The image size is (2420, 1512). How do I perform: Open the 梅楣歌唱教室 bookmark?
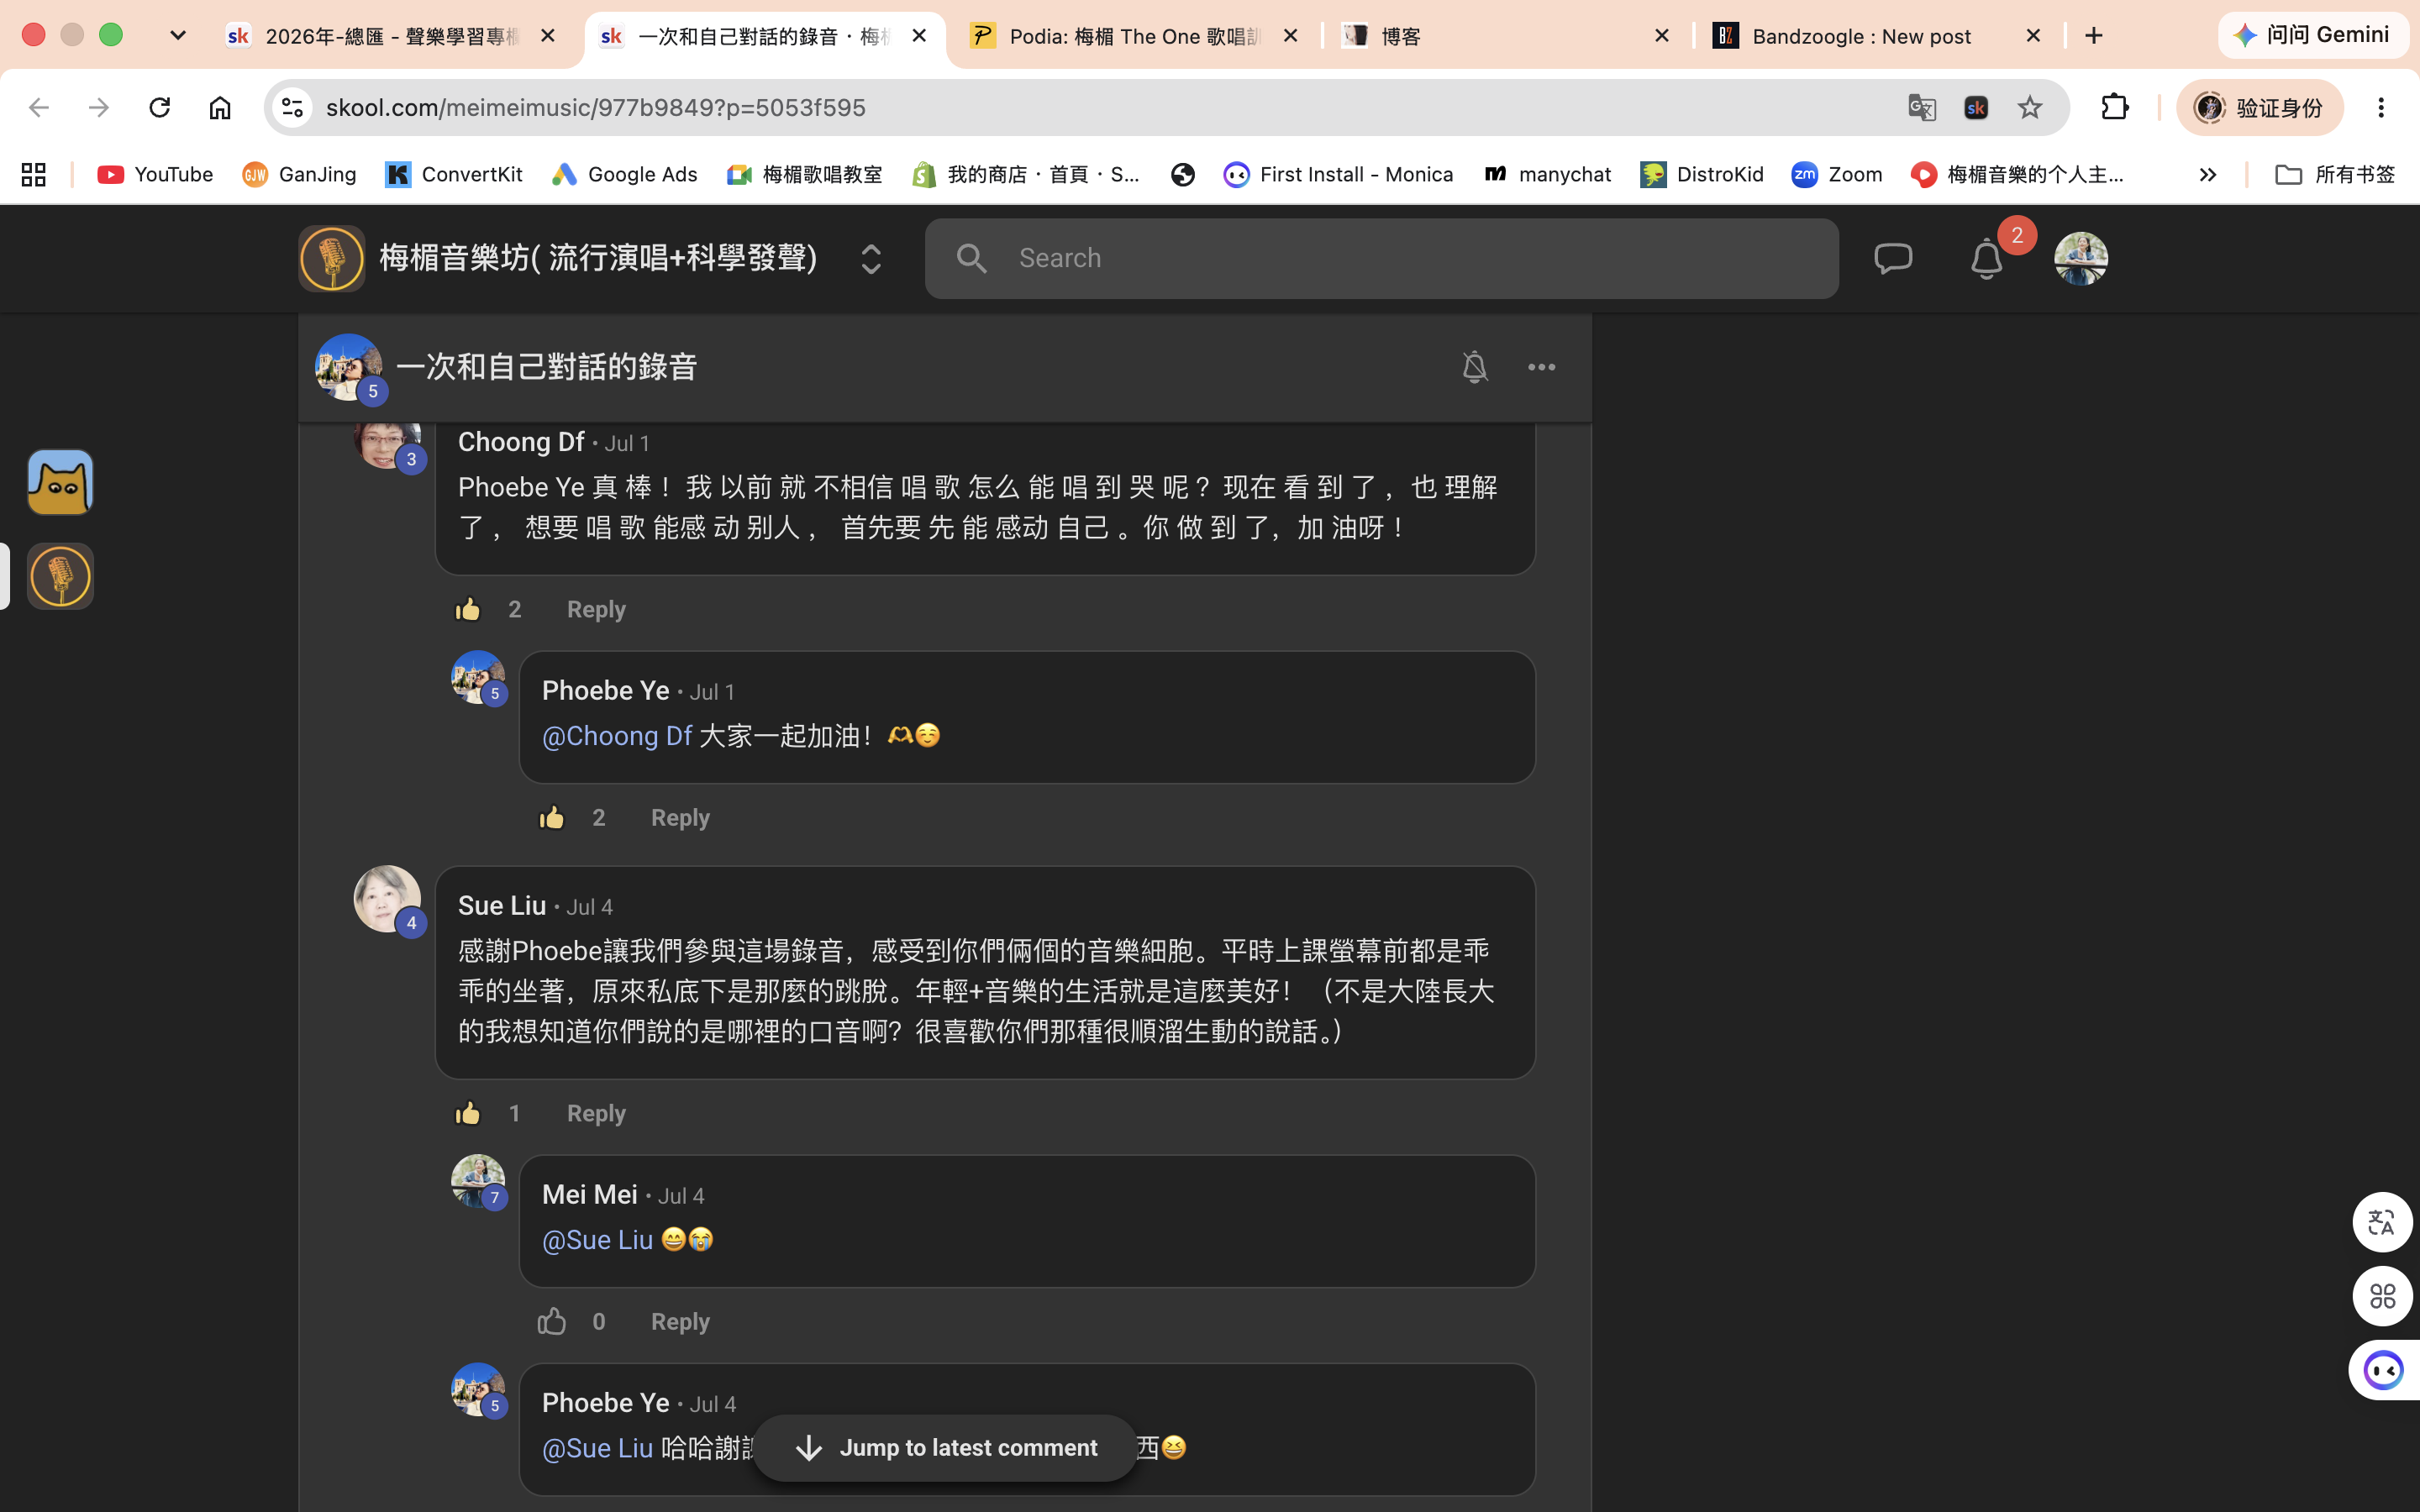(804, 174)
